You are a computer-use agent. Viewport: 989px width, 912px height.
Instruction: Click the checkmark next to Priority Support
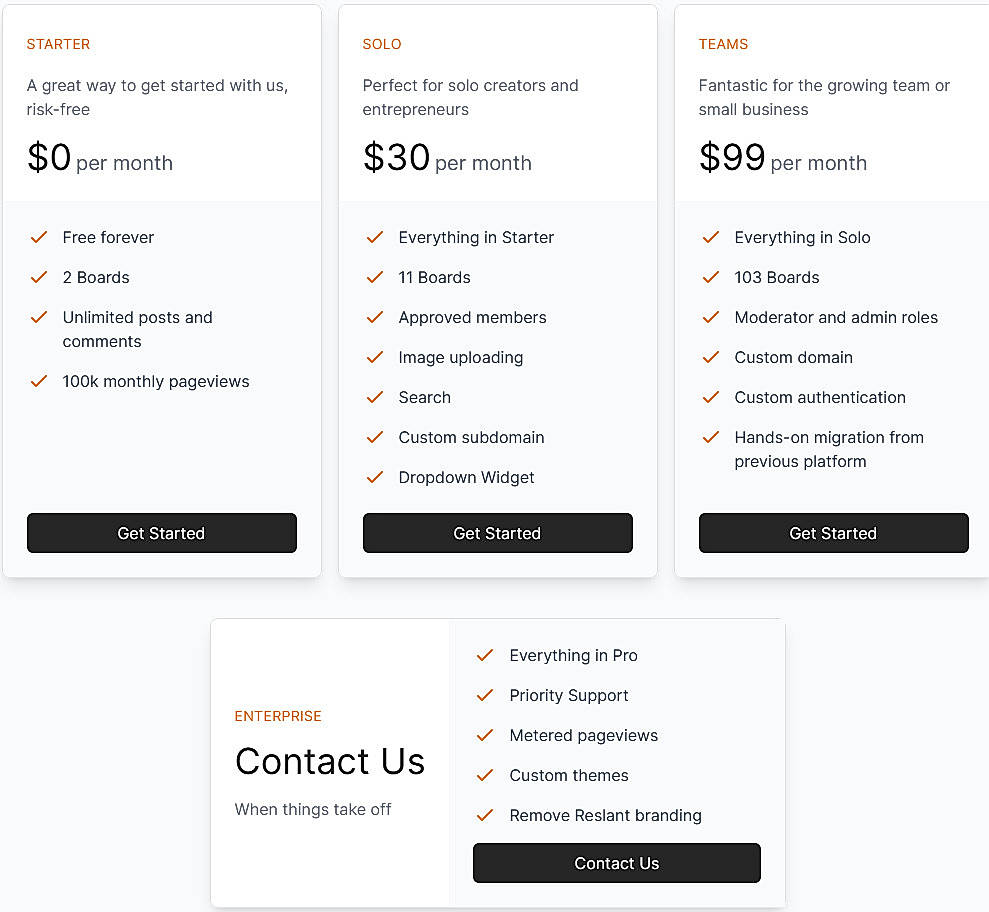click(485, 695)
